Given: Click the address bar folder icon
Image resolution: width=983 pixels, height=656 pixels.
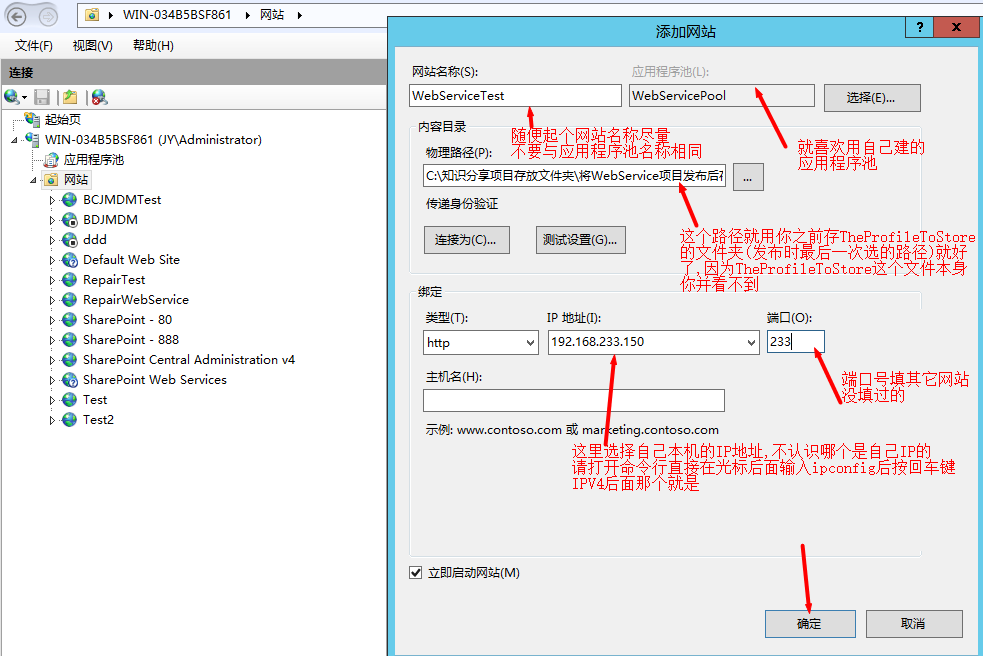Looking at the screenshot, I should point(92,14).
